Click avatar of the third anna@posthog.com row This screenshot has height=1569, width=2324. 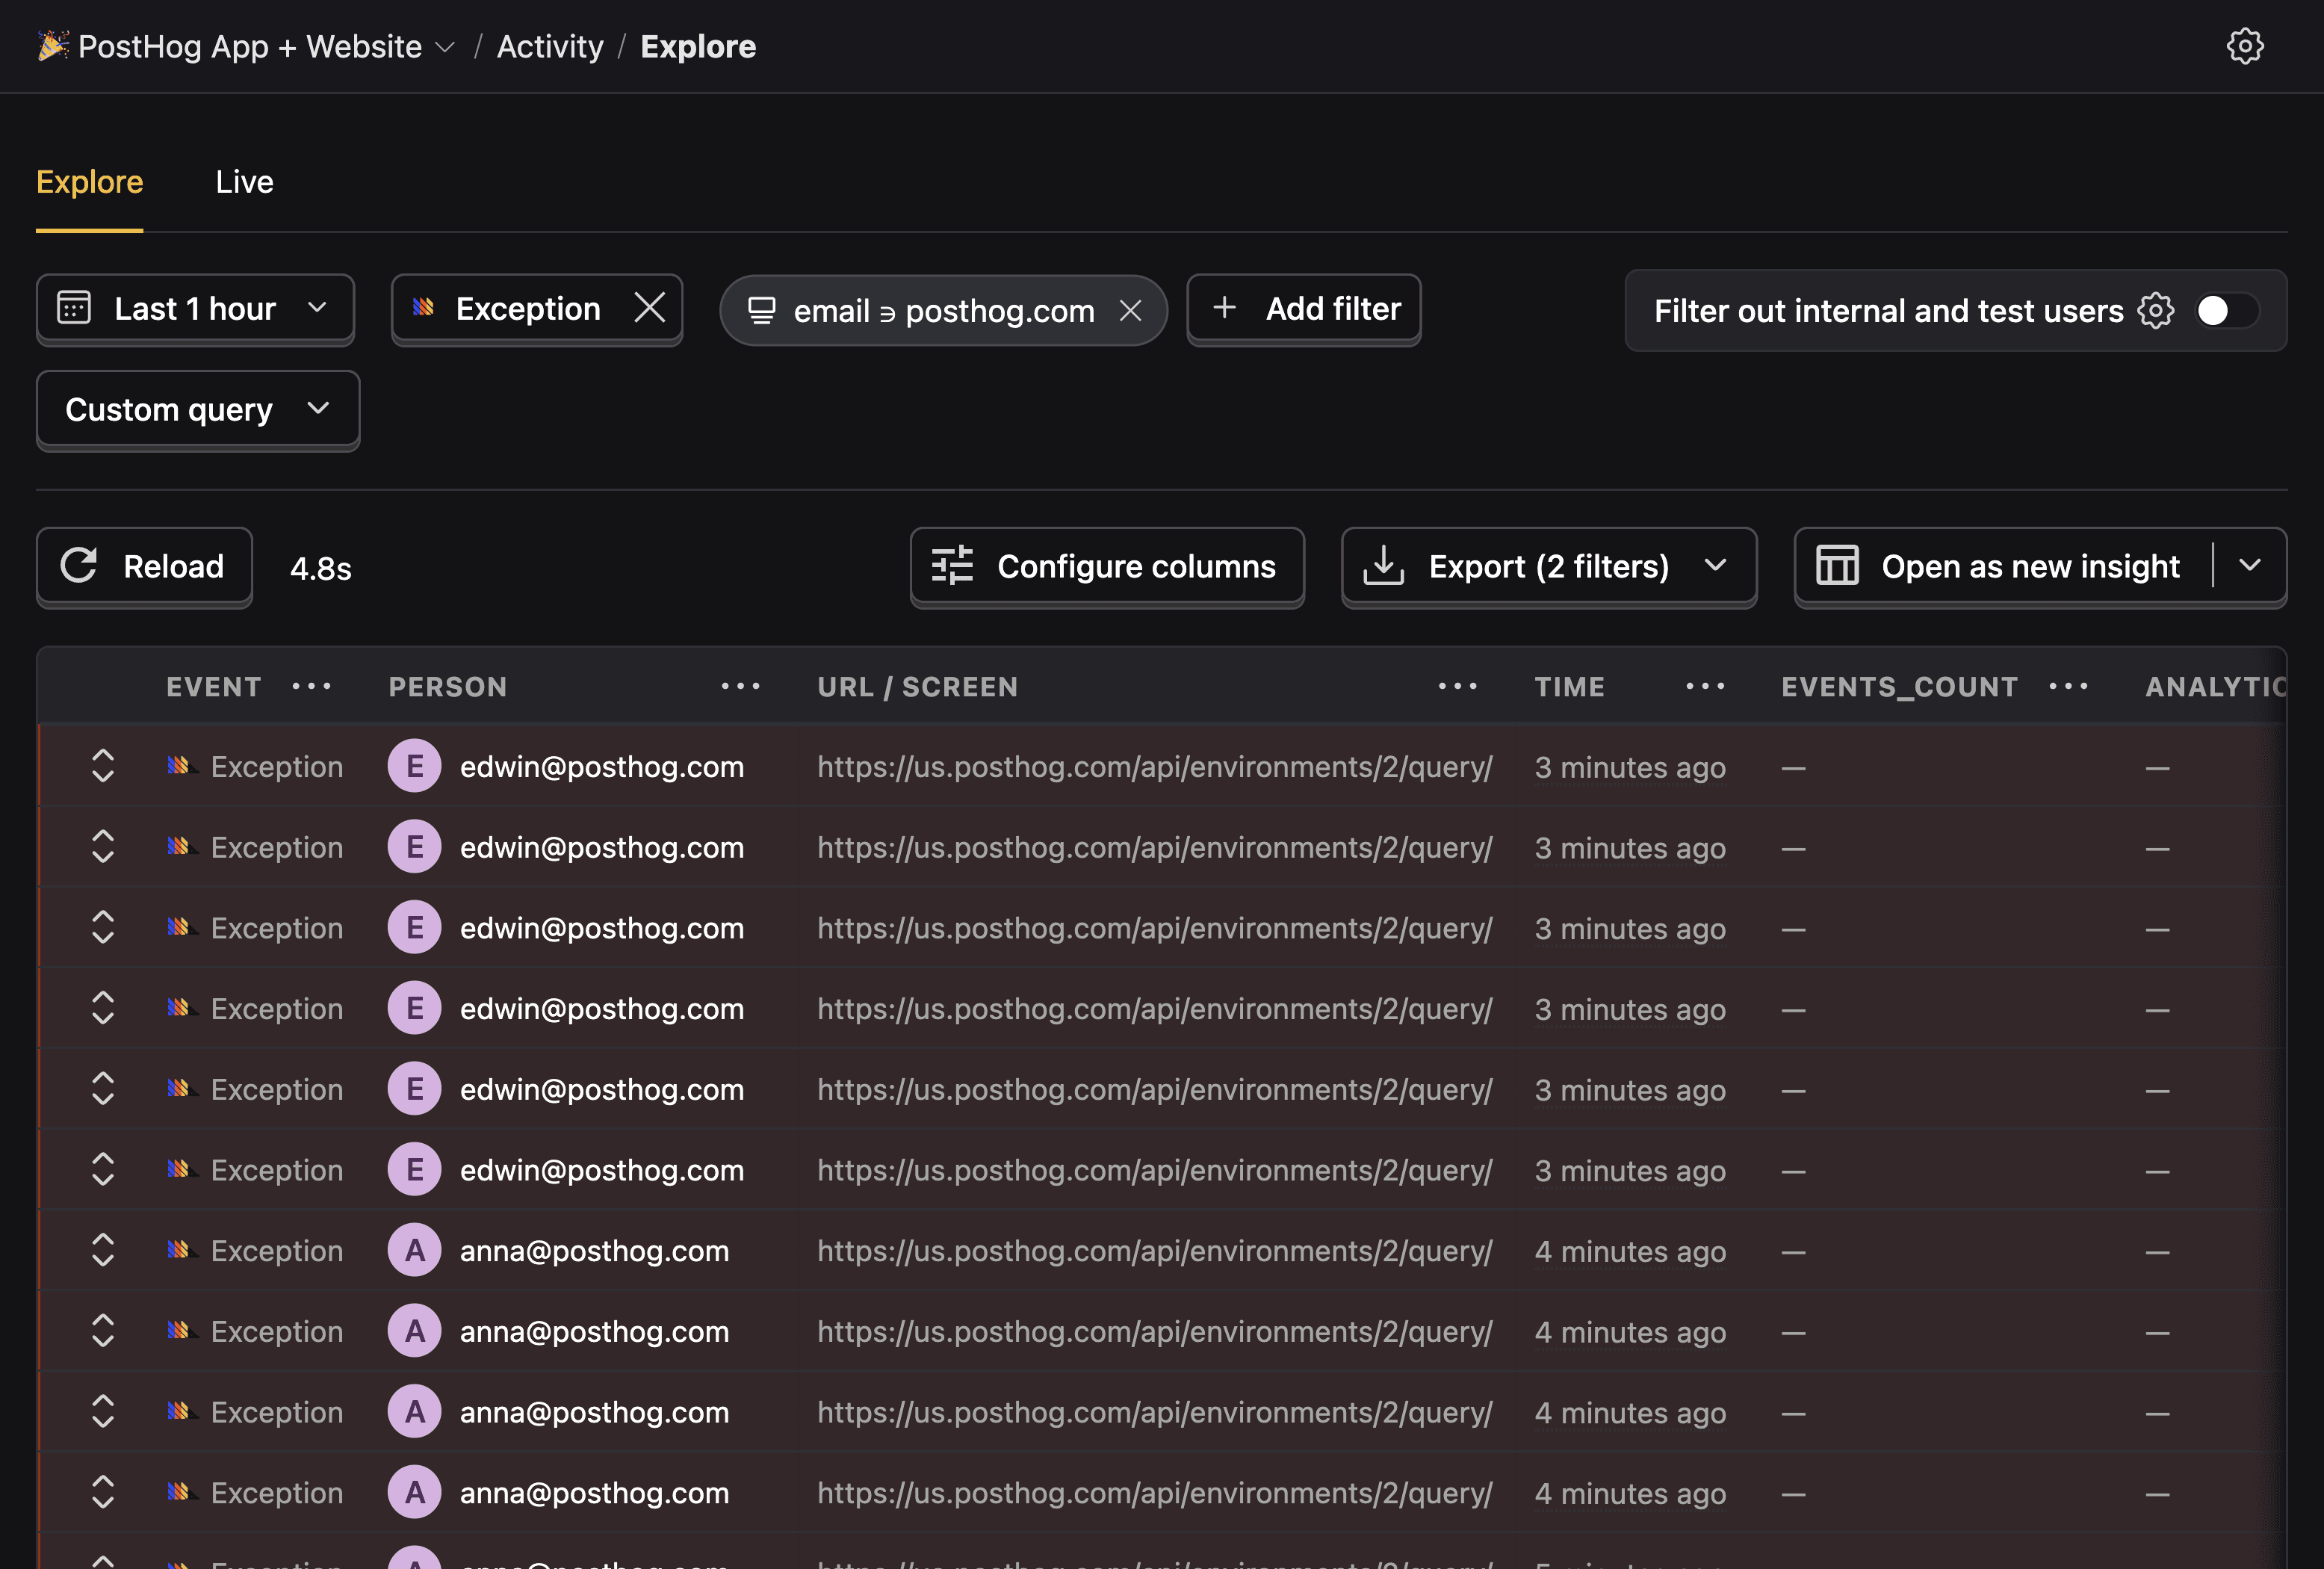click(x=415, y=1411)
